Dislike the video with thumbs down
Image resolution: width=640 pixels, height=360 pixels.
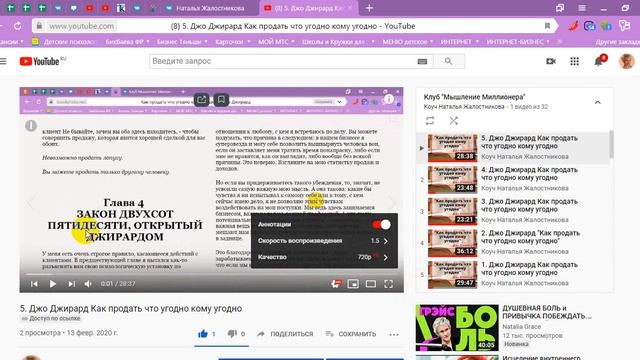point(232,334)
